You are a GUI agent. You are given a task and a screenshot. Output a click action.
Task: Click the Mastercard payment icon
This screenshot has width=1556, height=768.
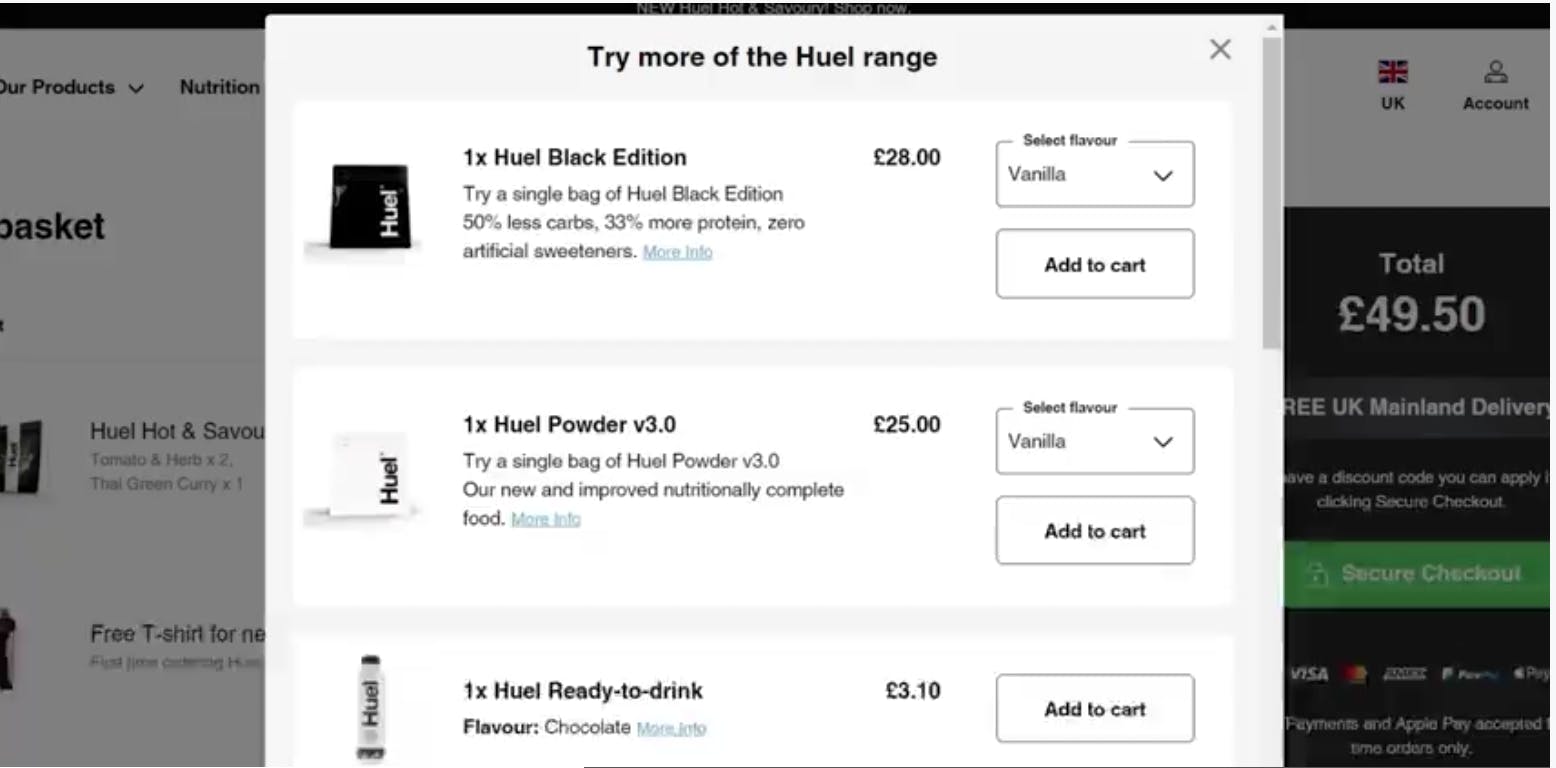click(x=1356, y=674)
